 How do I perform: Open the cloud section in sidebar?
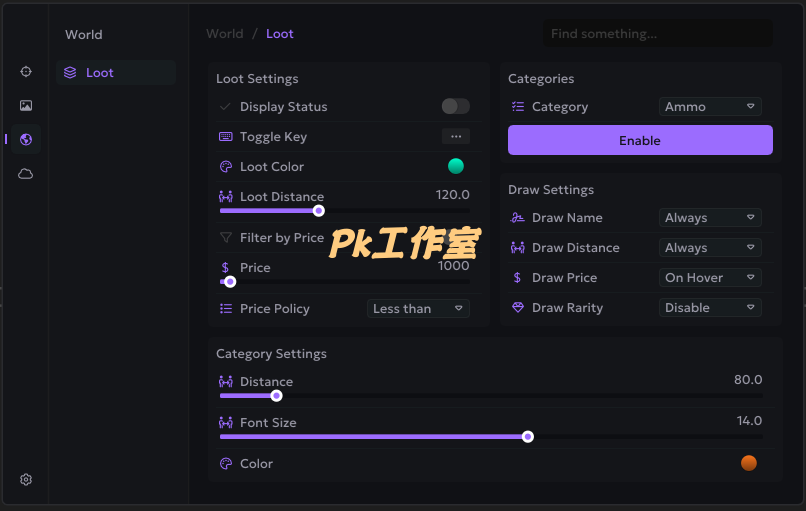click(x=26, y=174)
